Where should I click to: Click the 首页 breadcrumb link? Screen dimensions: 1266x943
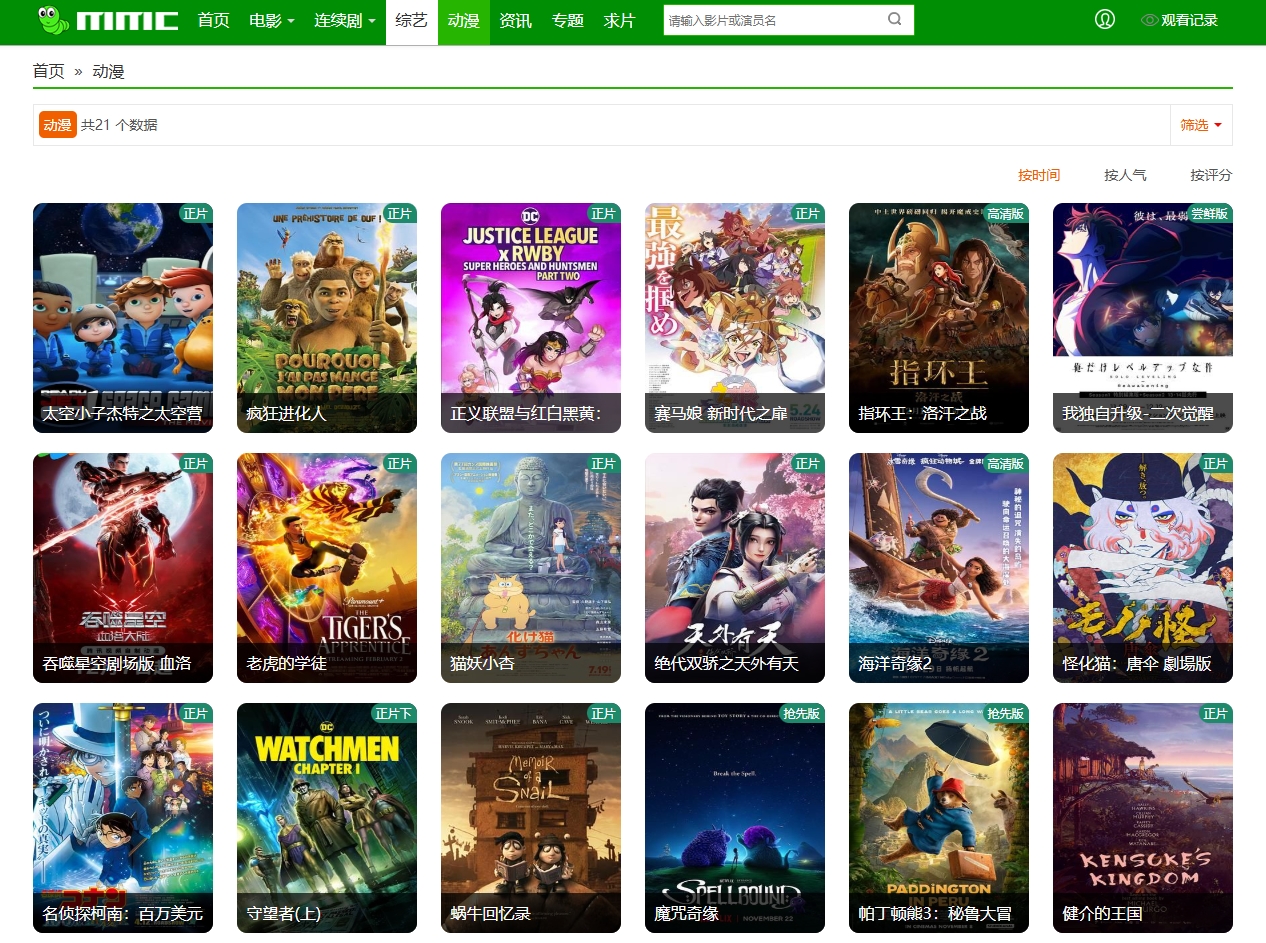49,71
